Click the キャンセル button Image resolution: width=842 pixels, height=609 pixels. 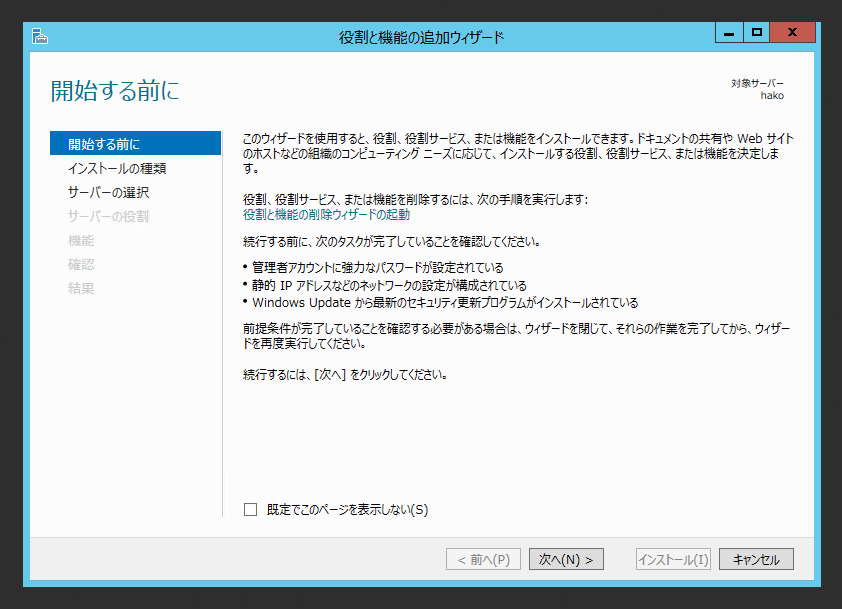[756, 560]
